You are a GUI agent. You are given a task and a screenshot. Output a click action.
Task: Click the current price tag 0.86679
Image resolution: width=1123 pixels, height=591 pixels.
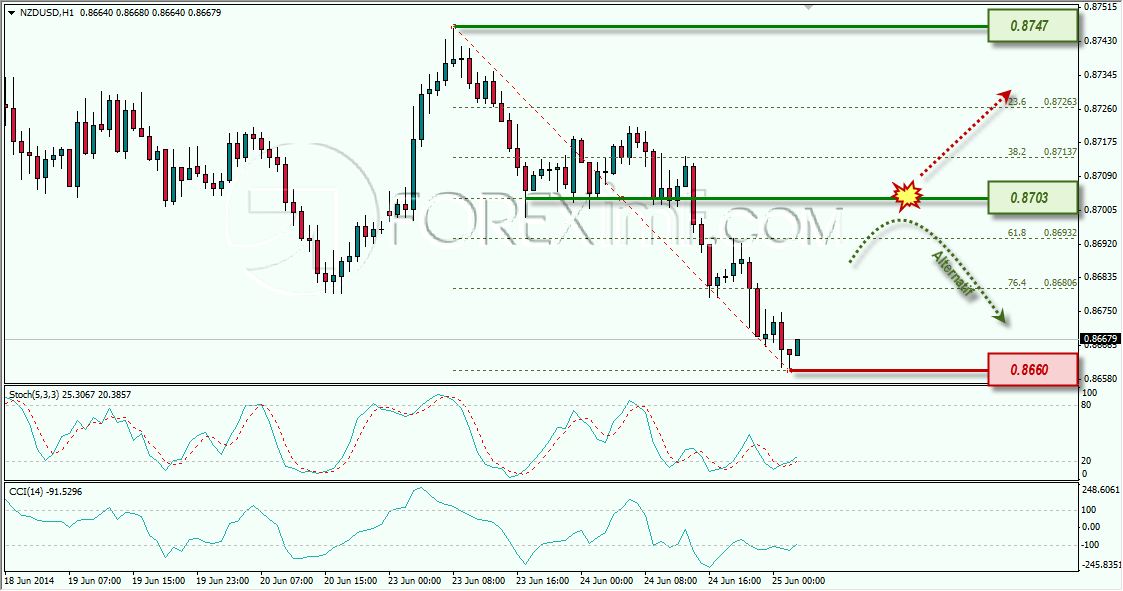(x=1100, y=339)
